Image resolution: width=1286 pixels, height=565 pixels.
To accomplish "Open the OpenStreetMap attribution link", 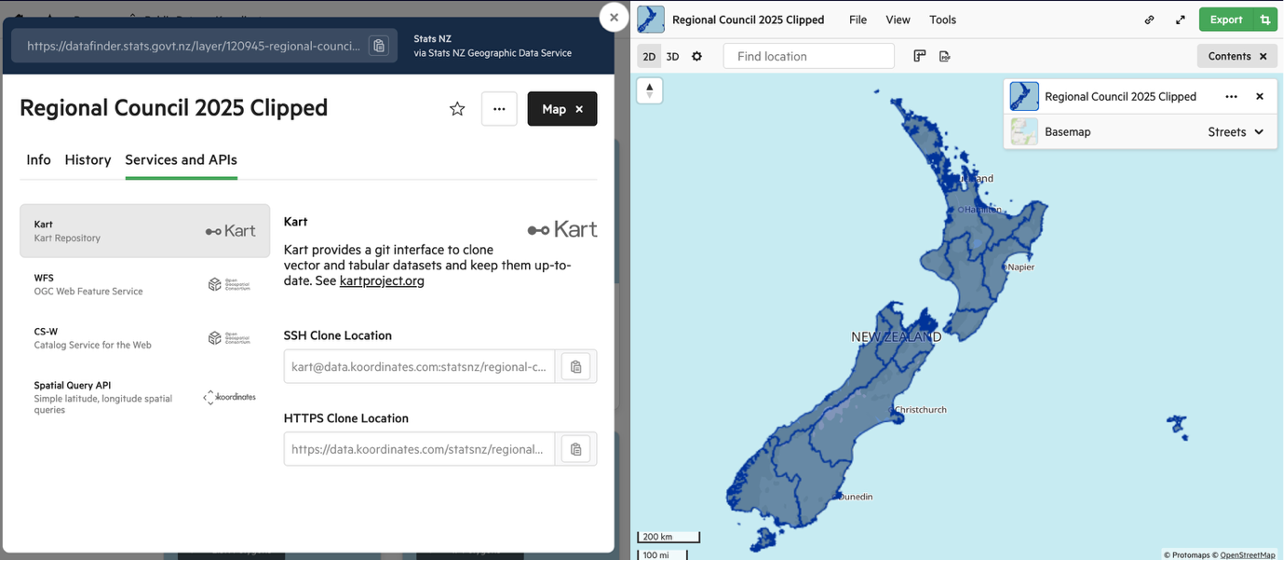I will click(x=1247, y=555).
